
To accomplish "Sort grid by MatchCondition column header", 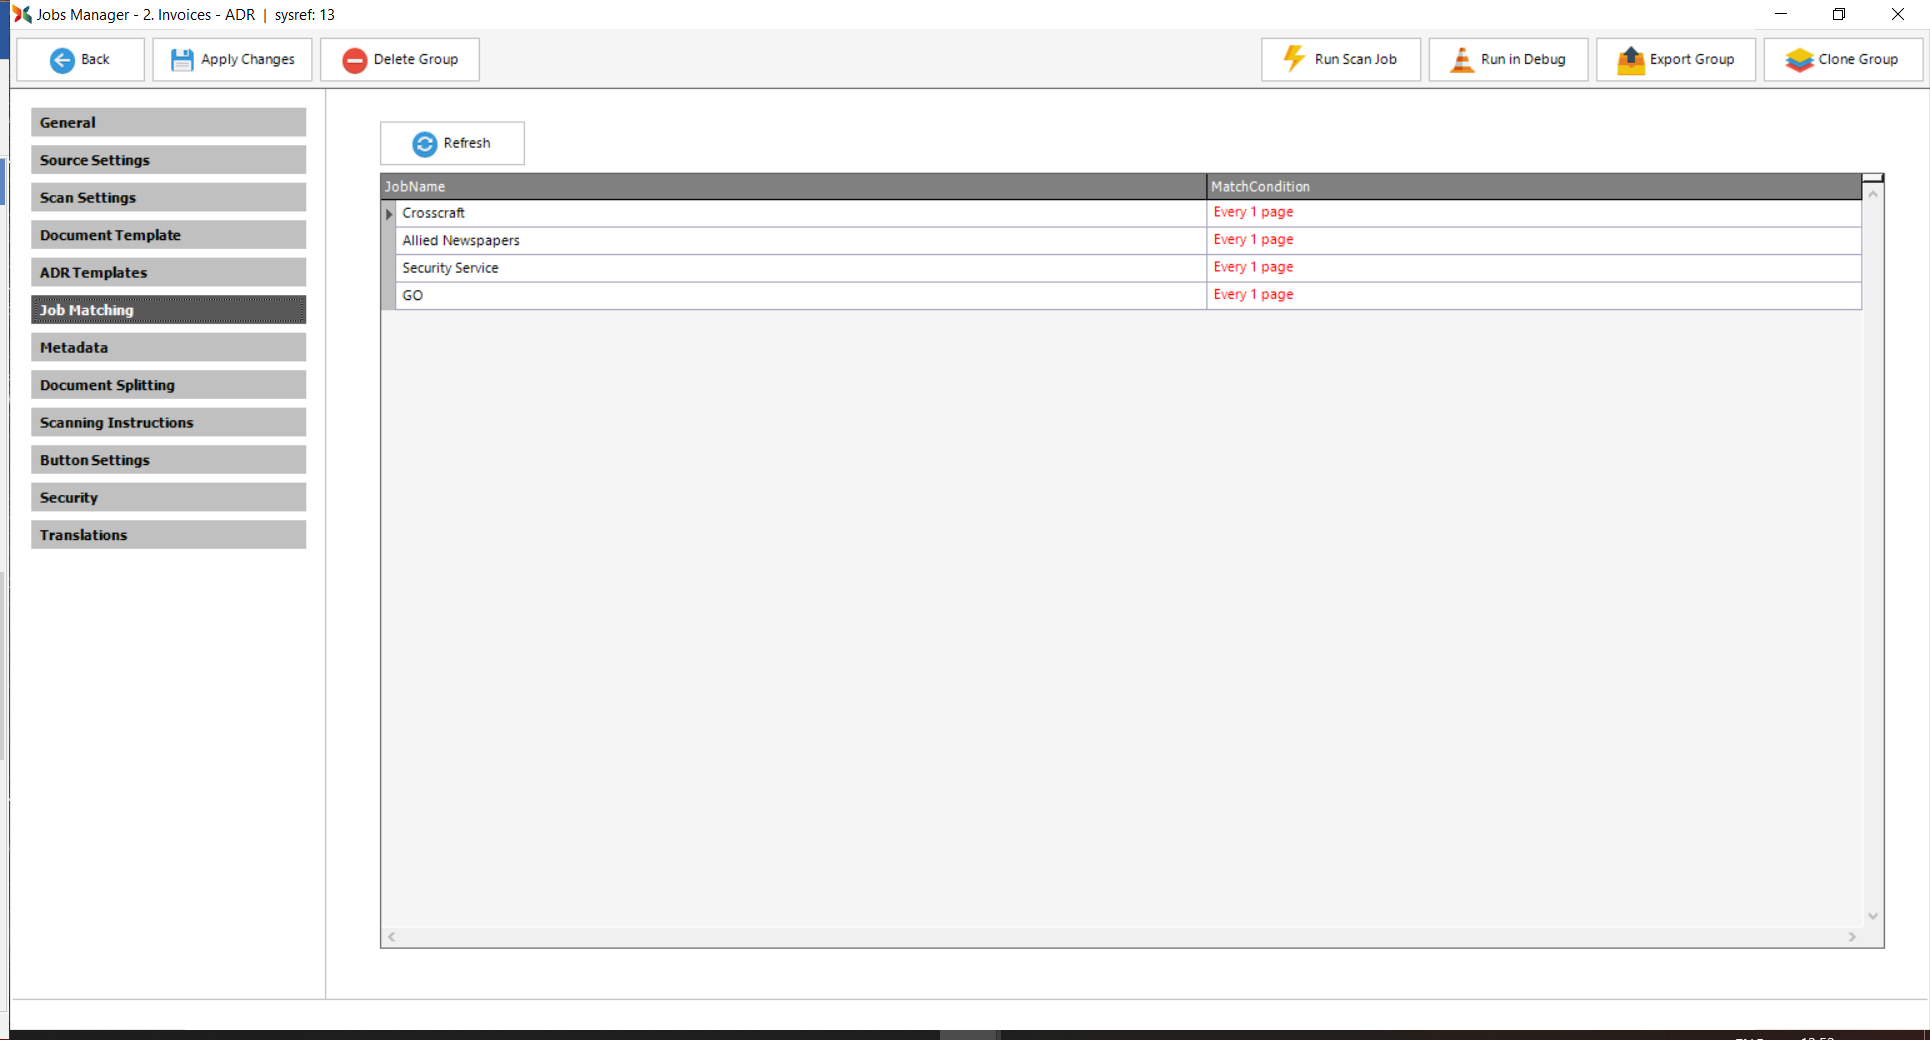I will tap(1532, 186).
